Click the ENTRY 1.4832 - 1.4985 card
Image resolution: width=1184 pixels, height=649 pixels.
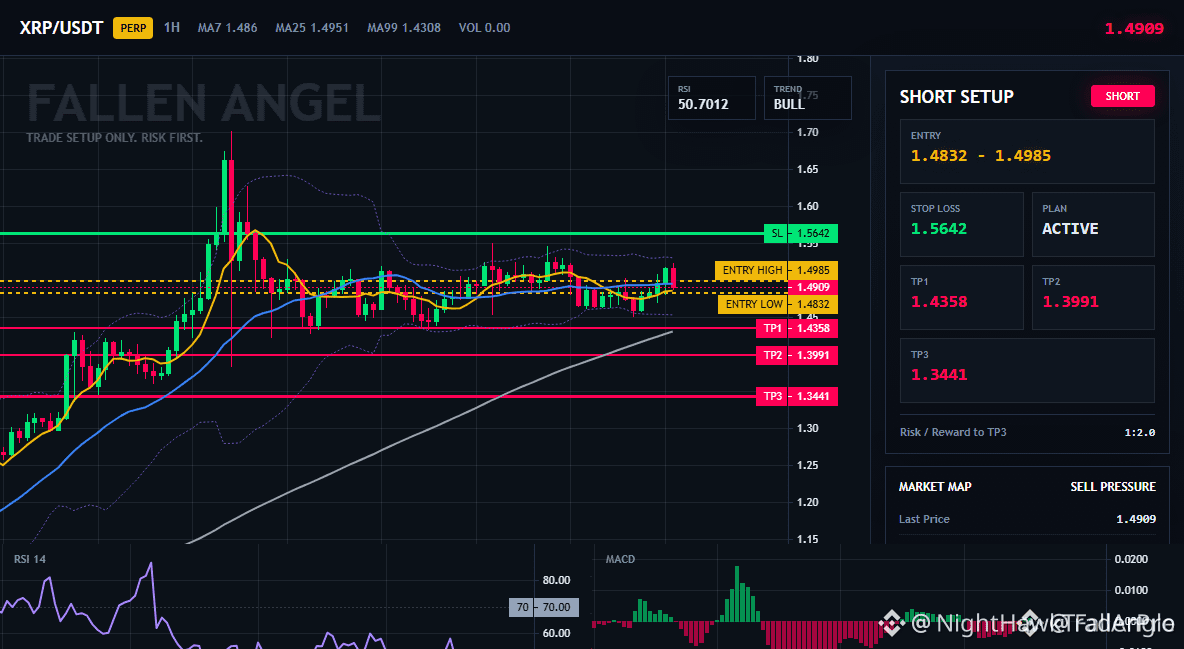click(x=1027, y=151)
